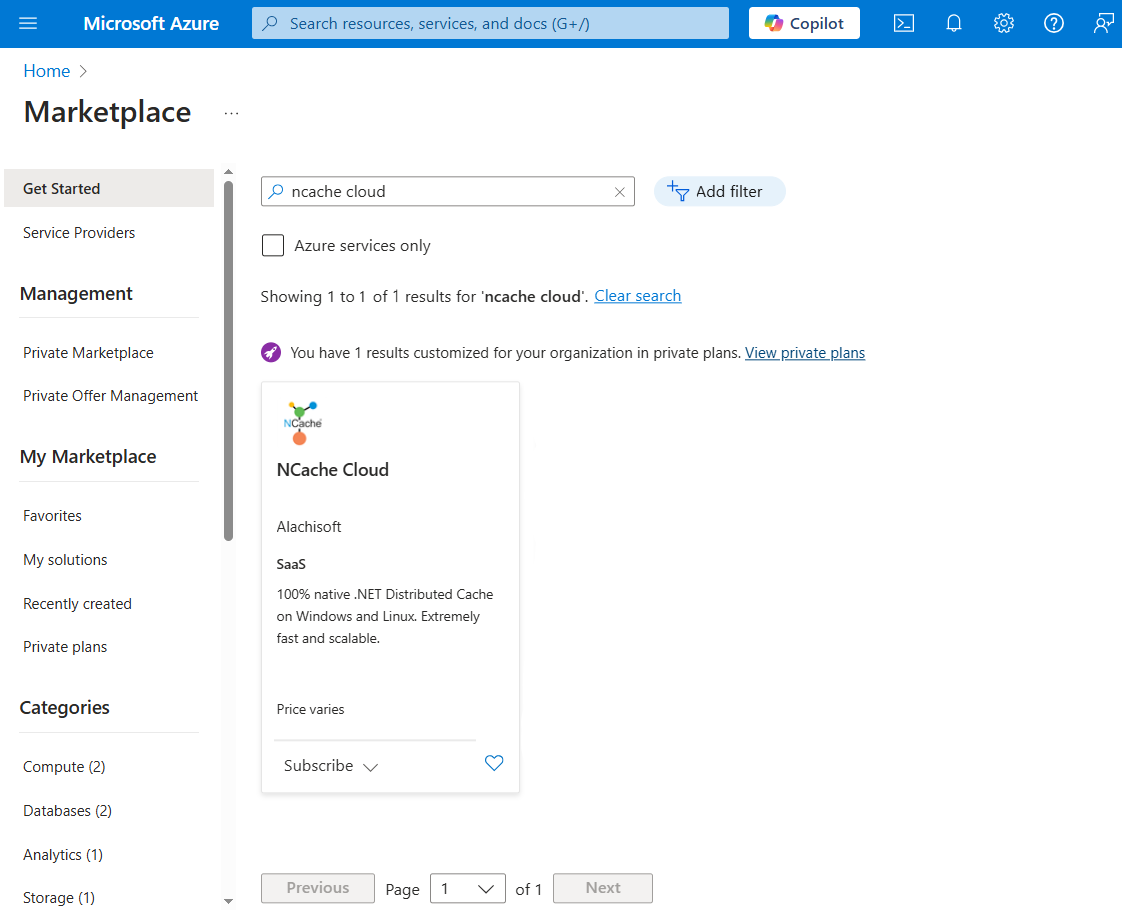Open the View private plans link

(x=805, y=353)
